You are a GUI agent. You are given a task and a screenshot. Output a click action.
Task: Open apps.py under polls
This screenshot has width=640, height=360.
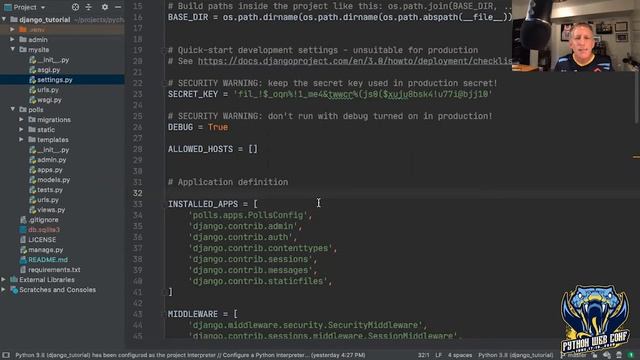tap(50, 170)
